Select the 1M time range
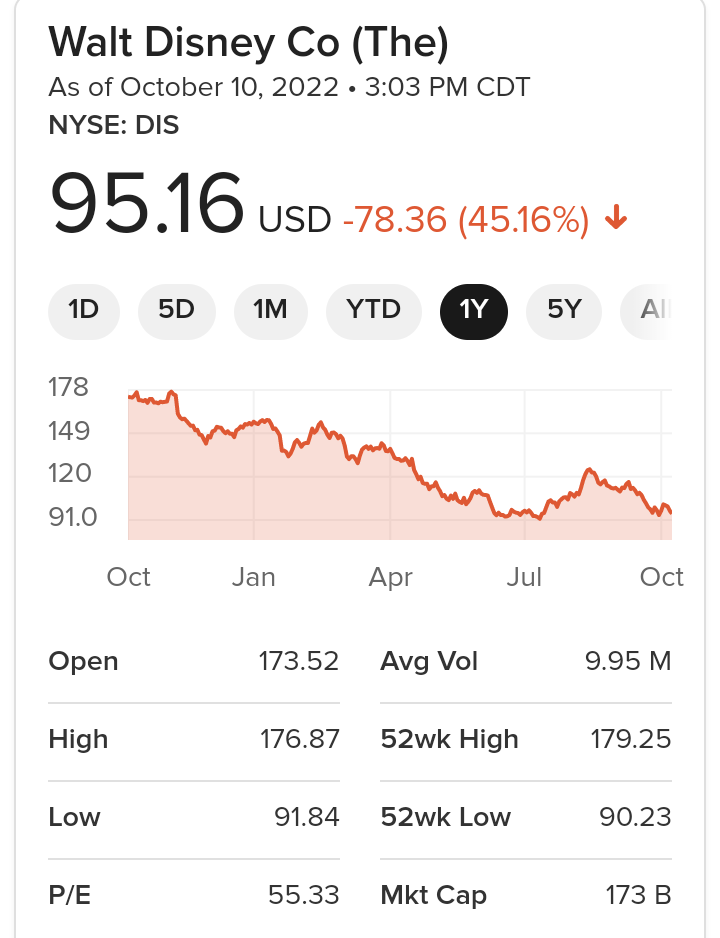Screen dimensions: 720x938 point(270,310)
